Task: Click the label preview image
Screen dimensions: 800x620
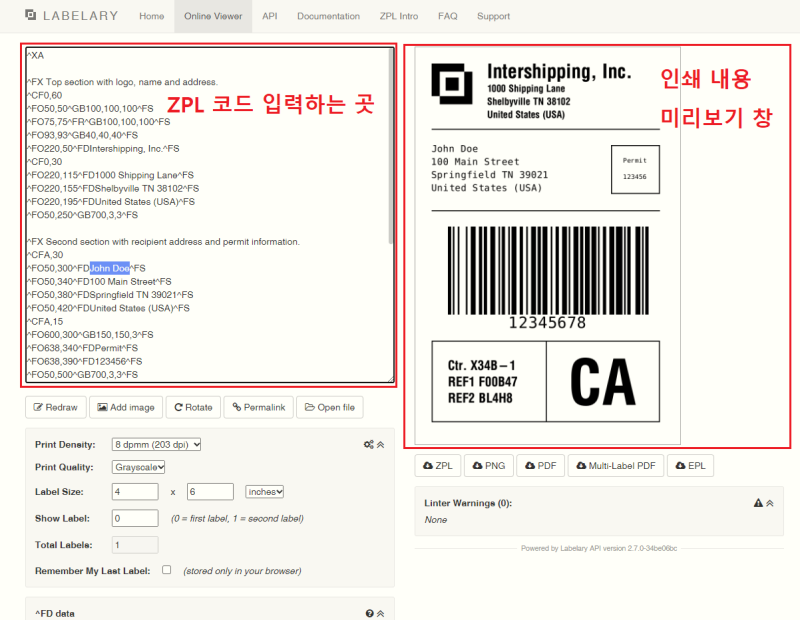Action: [x=547, y=246]
